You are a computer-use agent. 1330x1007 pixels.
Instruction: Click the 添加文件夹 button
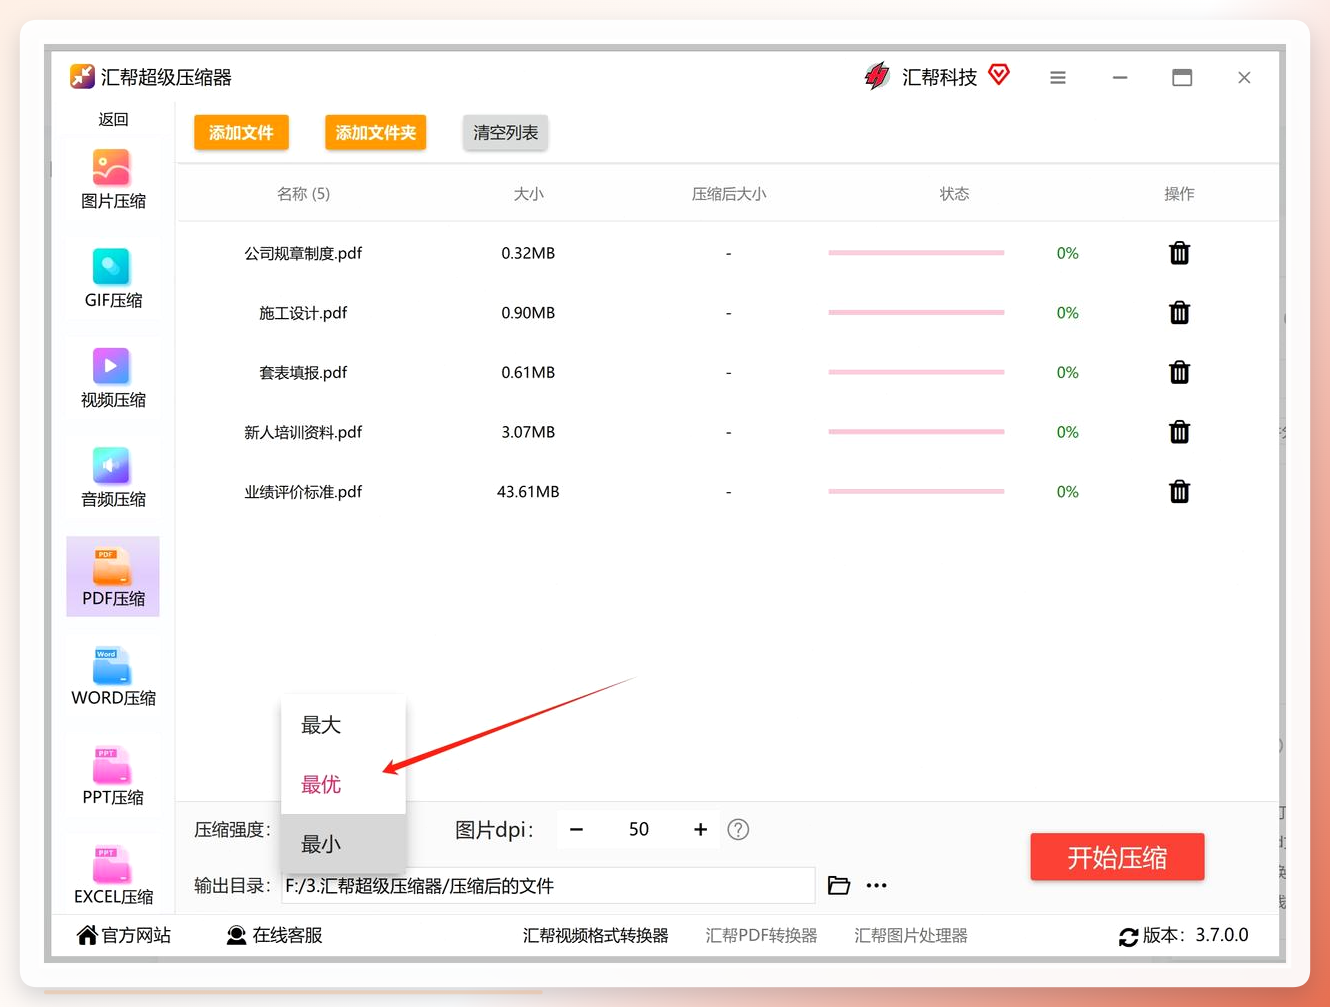coord(376,133)
